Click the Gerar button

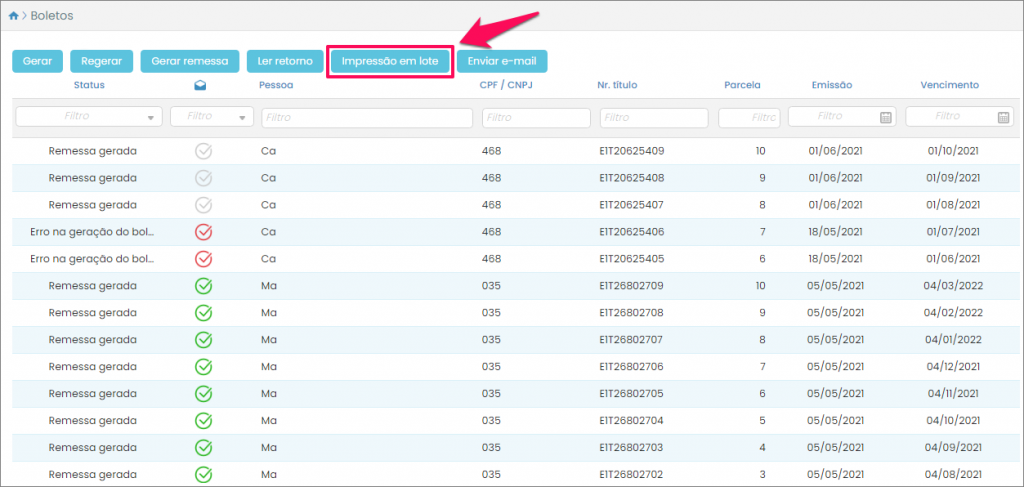point(37,61)
